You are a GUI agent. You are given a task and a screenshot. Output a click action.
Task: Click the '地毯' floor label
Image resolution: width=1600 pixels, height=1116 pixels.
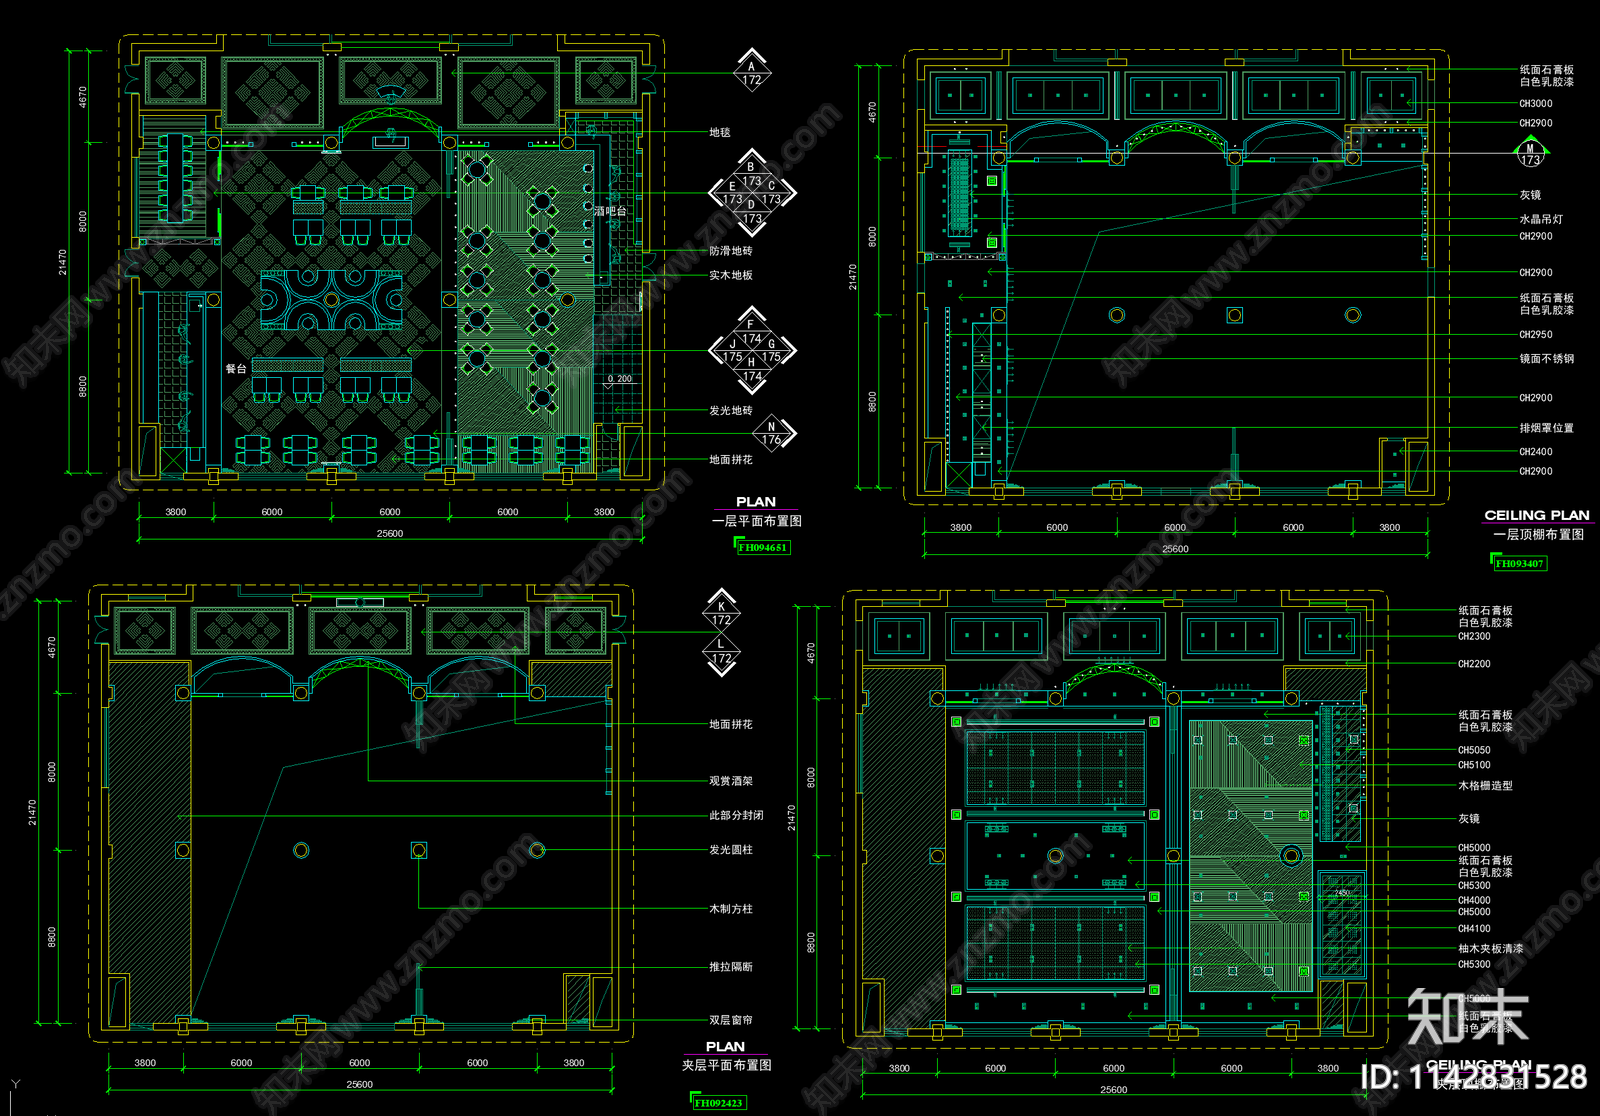point(720,132)
